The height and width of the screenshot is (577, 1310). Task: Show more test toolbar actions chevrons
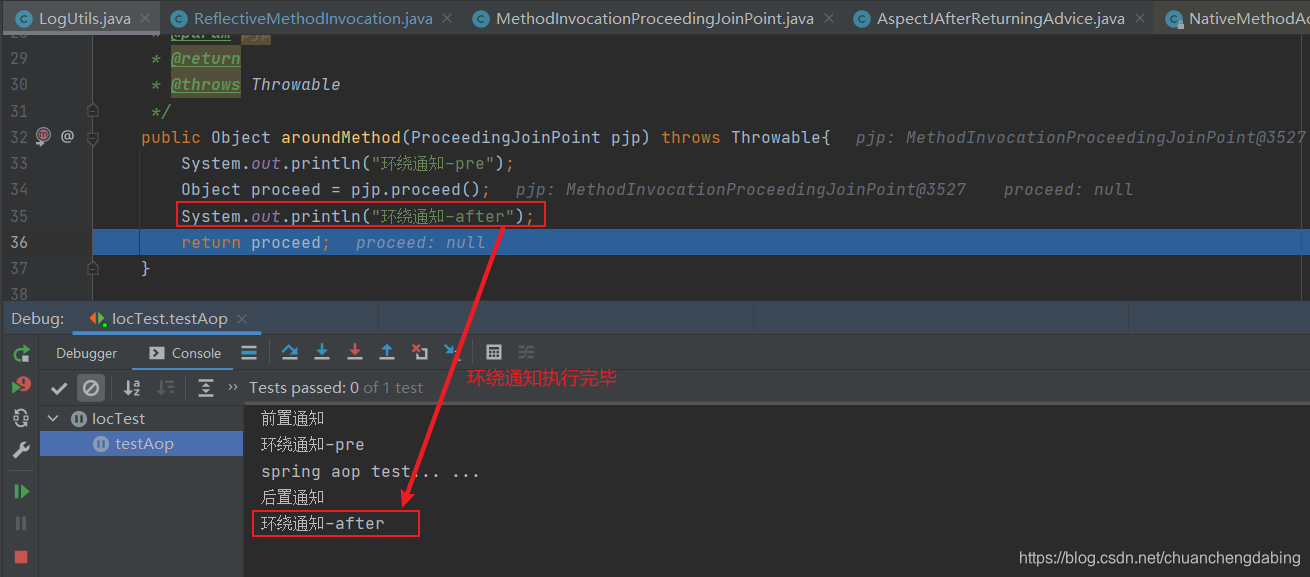tap(233, 387)
